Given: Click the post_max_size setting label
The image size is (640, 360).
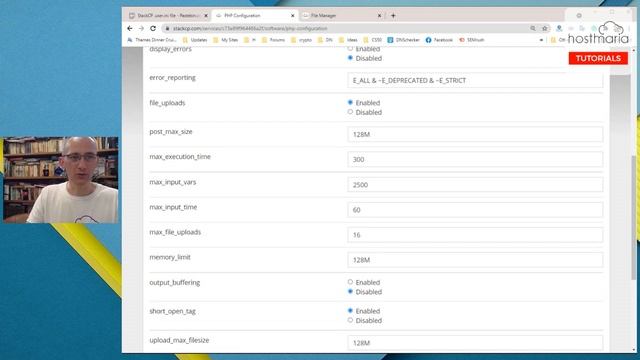Looking at the screenshot, I should [171, 132].
